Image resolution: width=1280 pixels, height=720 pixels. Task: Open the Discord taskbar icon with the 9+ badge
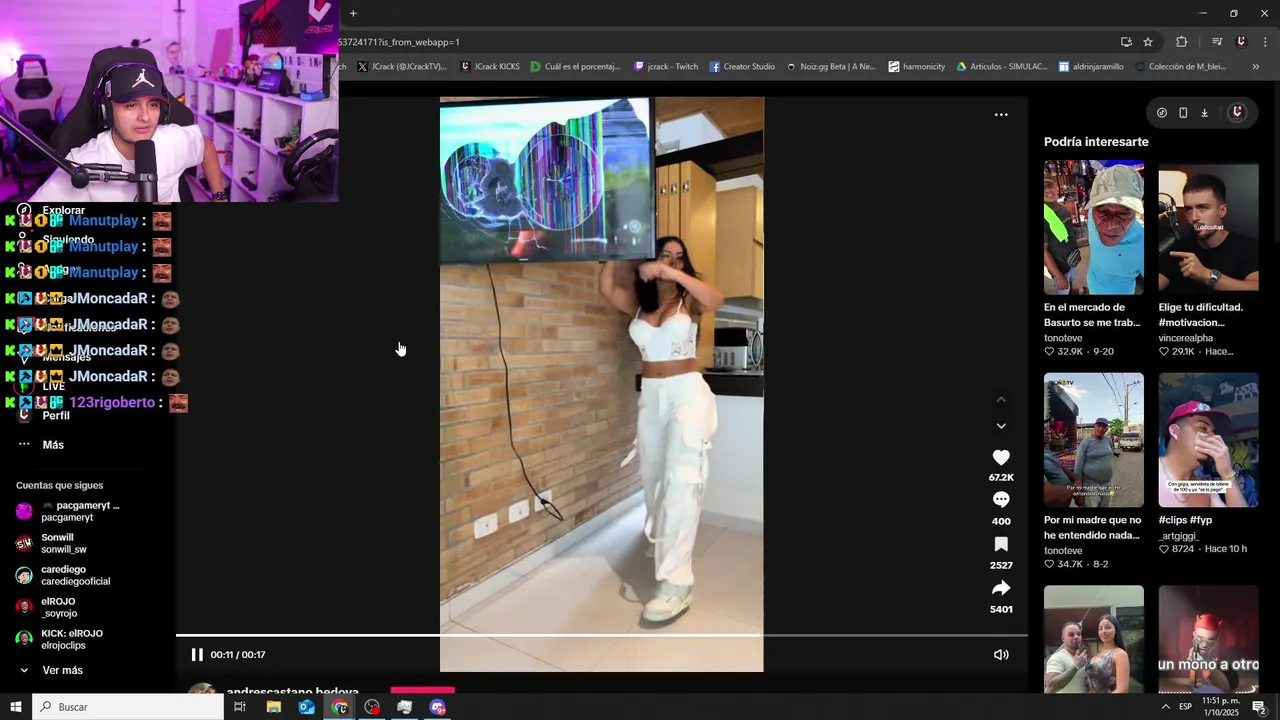click(x=437, y=707)
